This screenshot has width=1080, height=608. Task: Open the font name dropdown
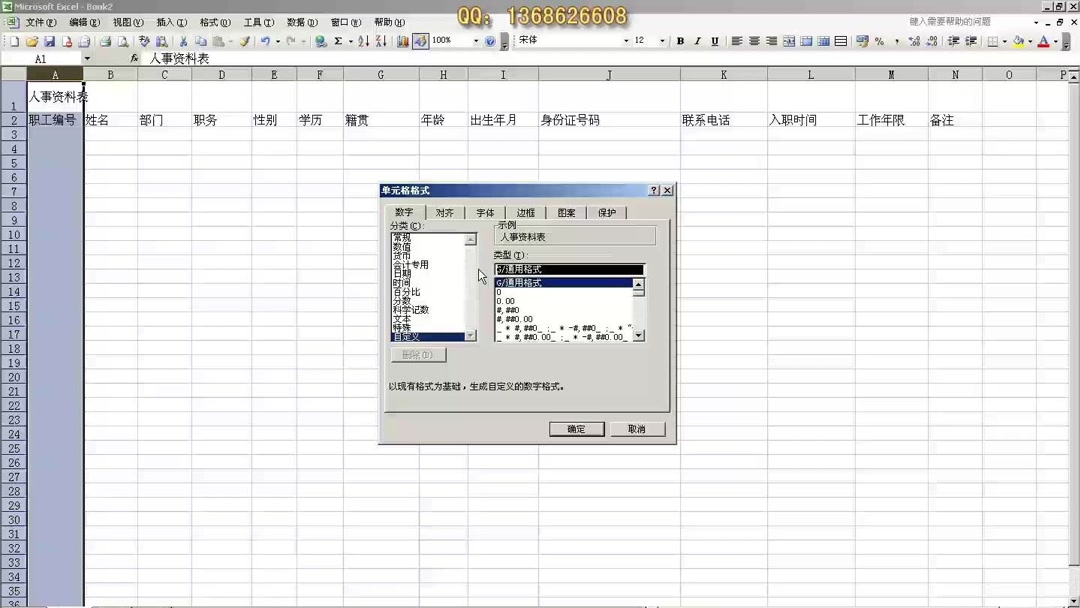(627, 42)
